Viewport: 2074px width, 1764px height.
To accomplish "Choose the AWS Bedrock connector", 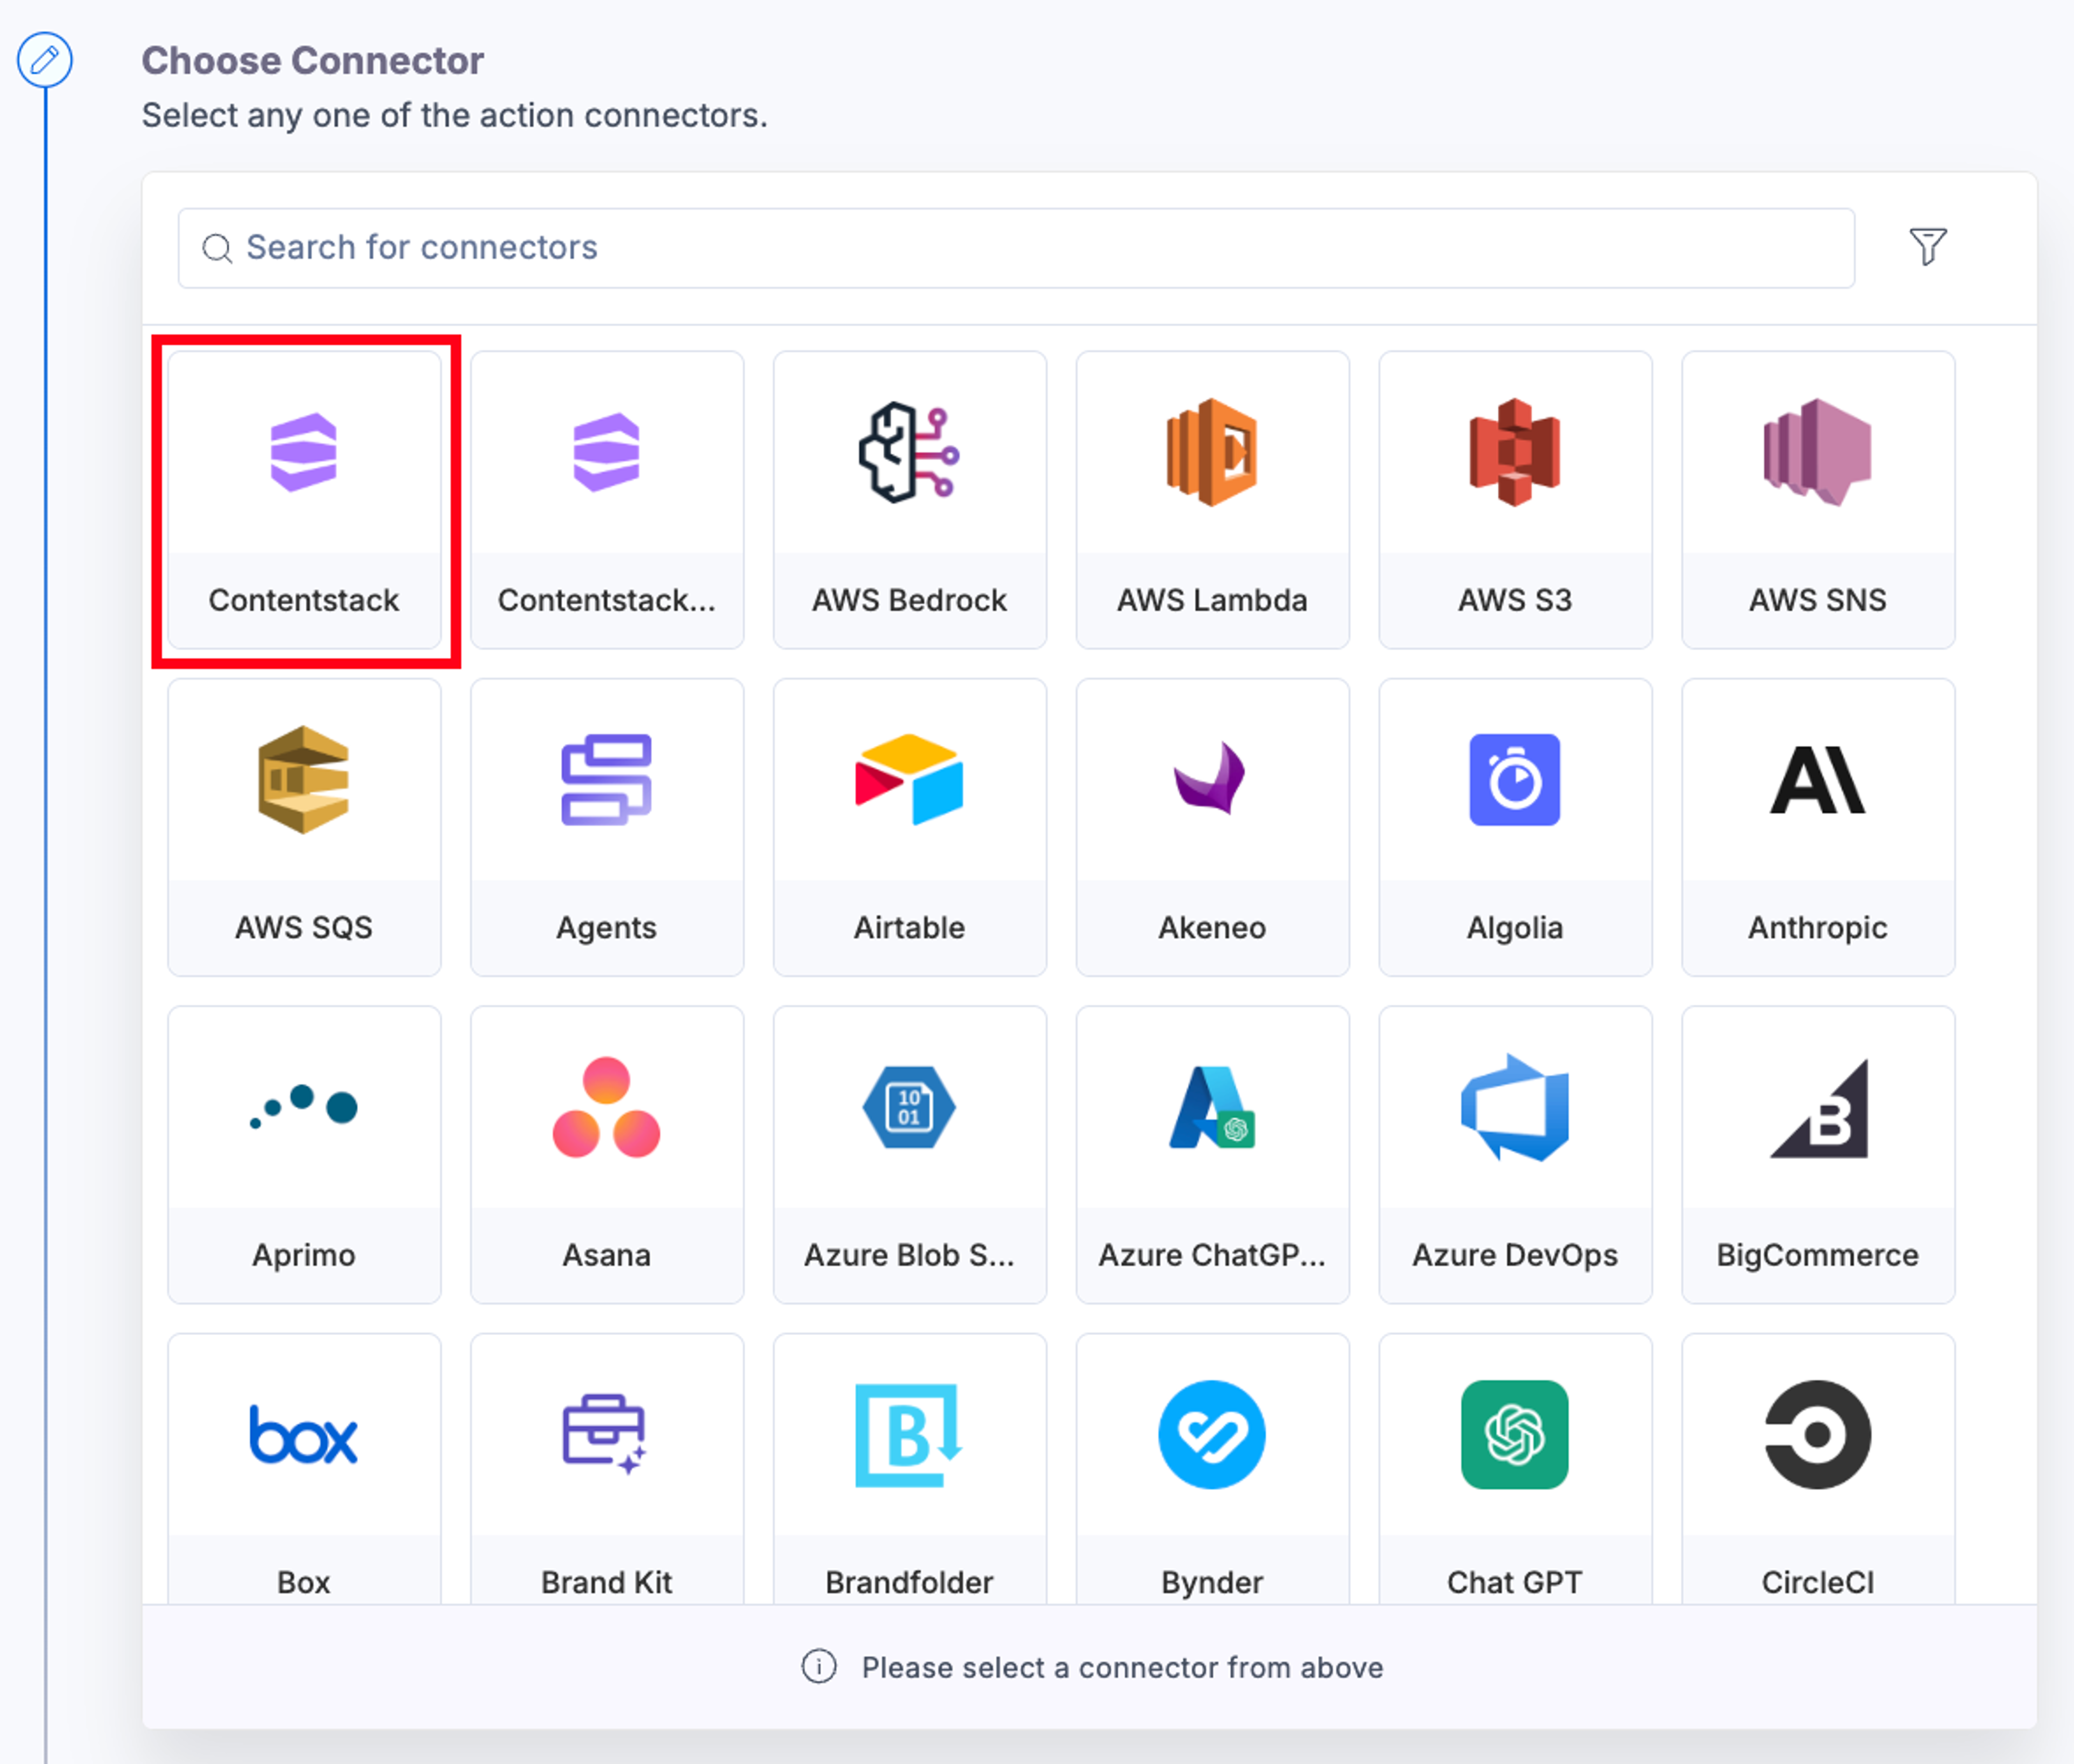I will coord(910,500).
